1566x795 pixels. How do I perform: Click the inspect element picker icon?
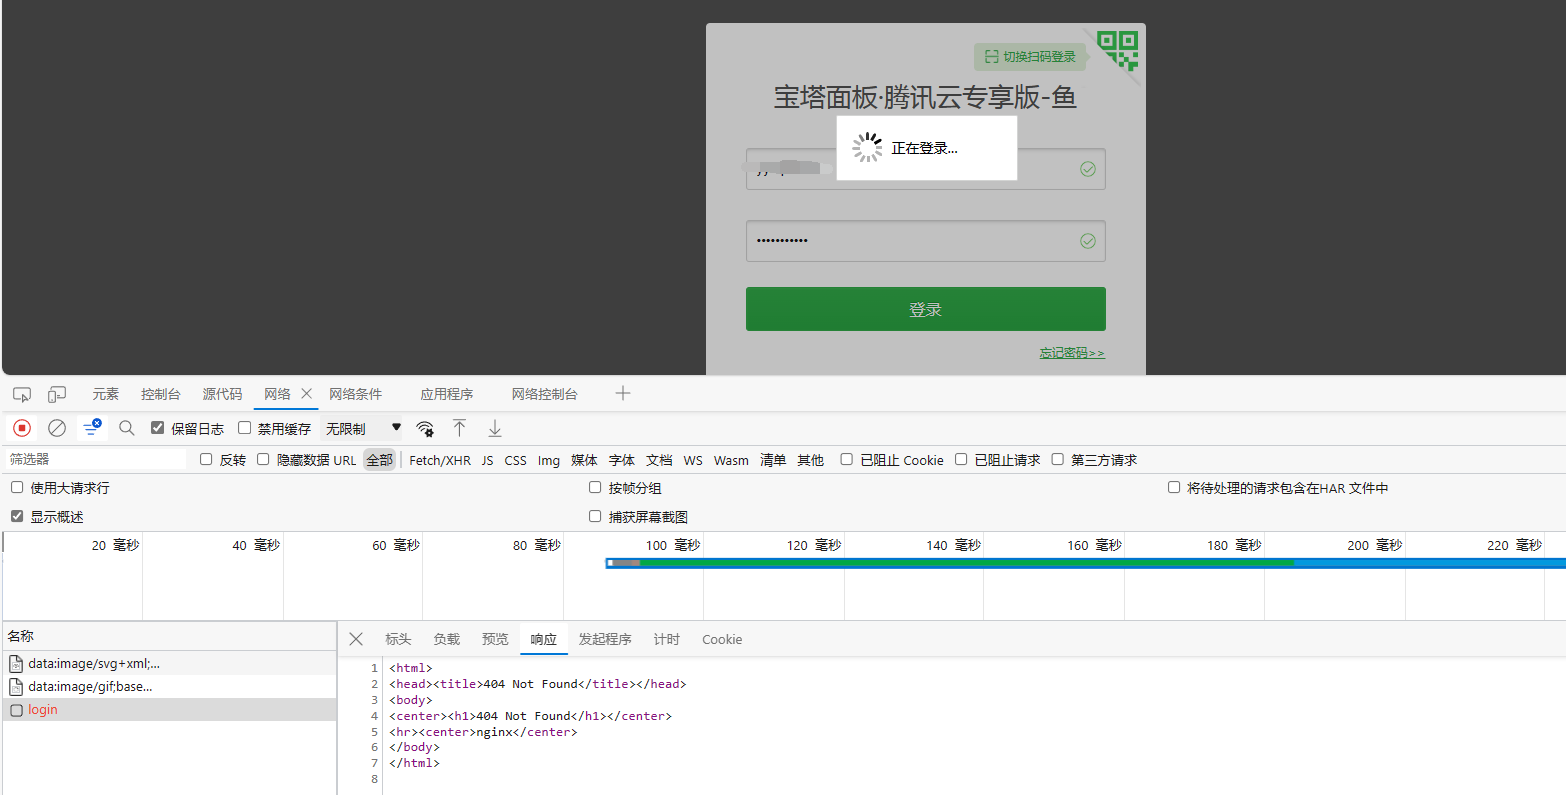(22, 394)
